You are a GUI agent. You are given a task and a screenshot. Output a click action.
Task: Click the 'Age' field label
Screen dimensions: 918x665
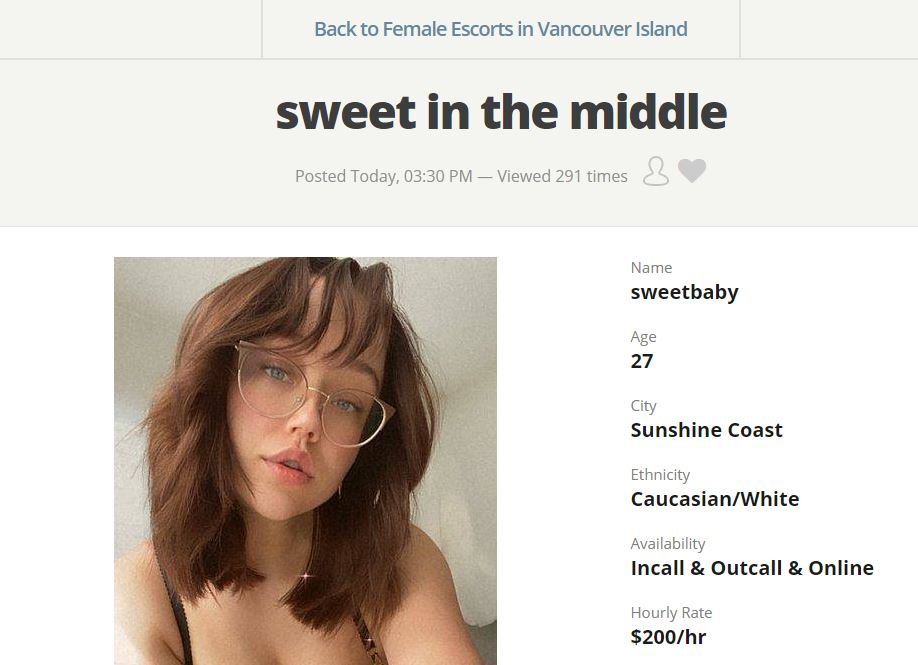coord(643,337)
